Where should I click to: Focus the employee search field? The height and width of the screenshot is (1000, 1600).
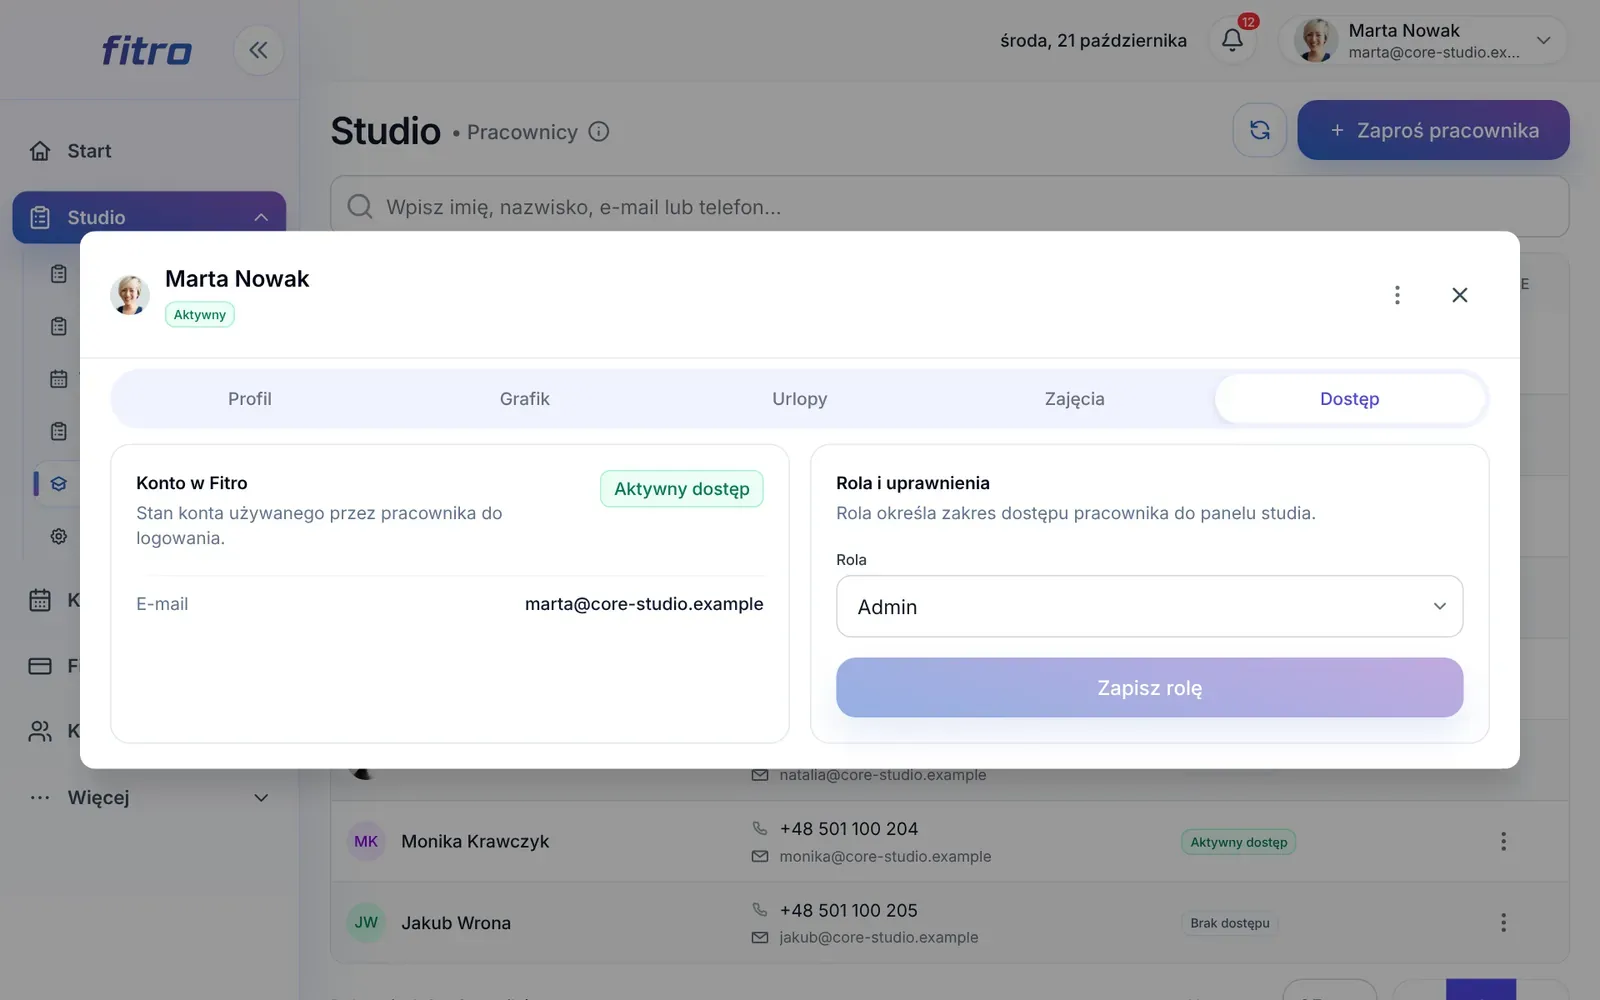[x=949, y=207]
